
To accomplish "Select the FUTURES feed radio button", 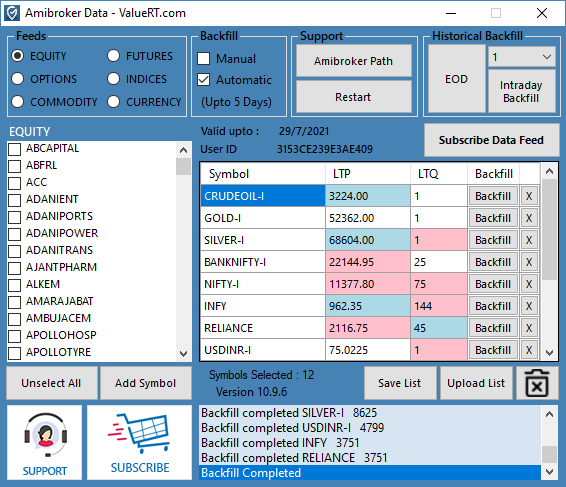I will coord(113,56).
